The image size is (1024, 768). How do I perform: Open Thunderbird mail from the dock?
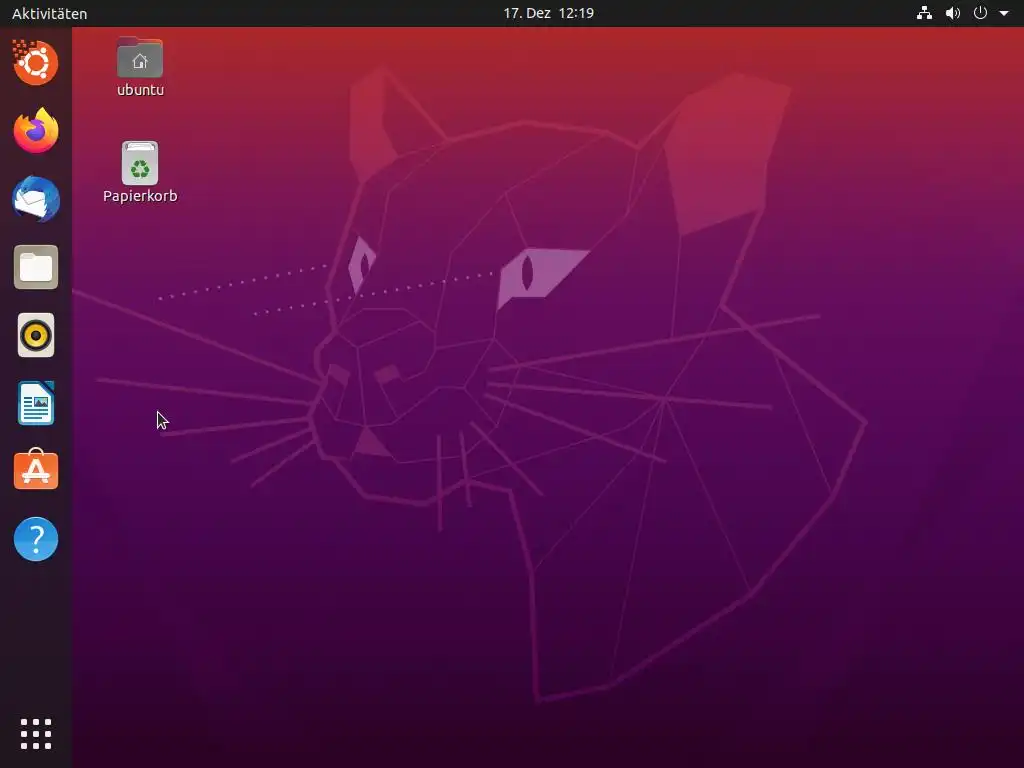36,199
